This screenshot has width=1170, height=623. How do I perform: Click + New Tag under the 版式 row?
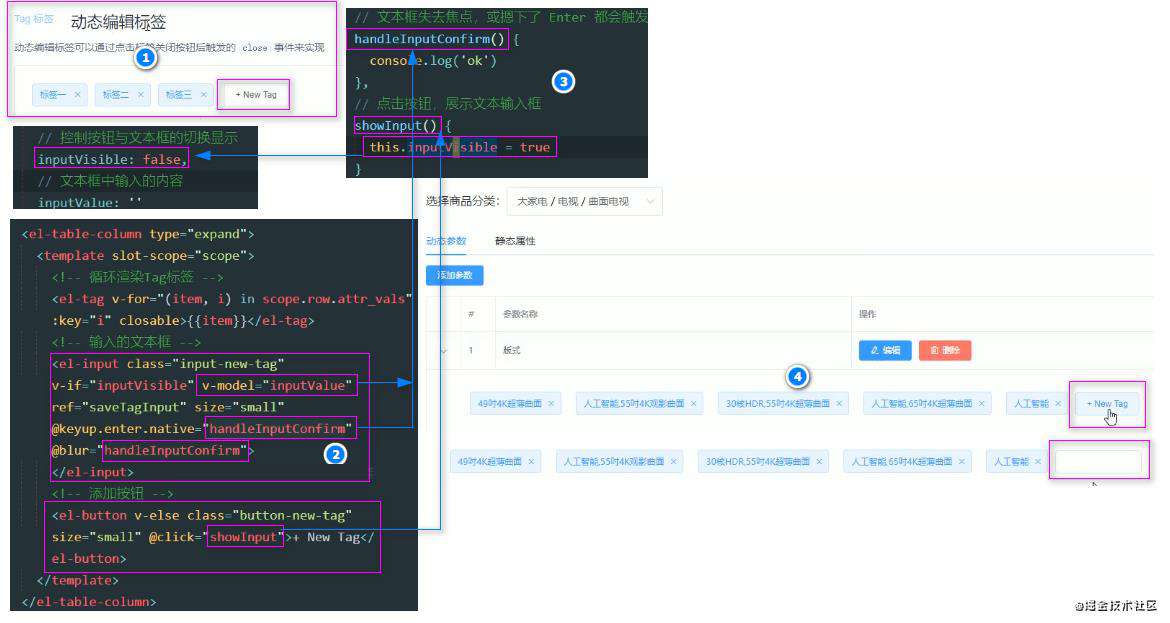pos(1107,404)
